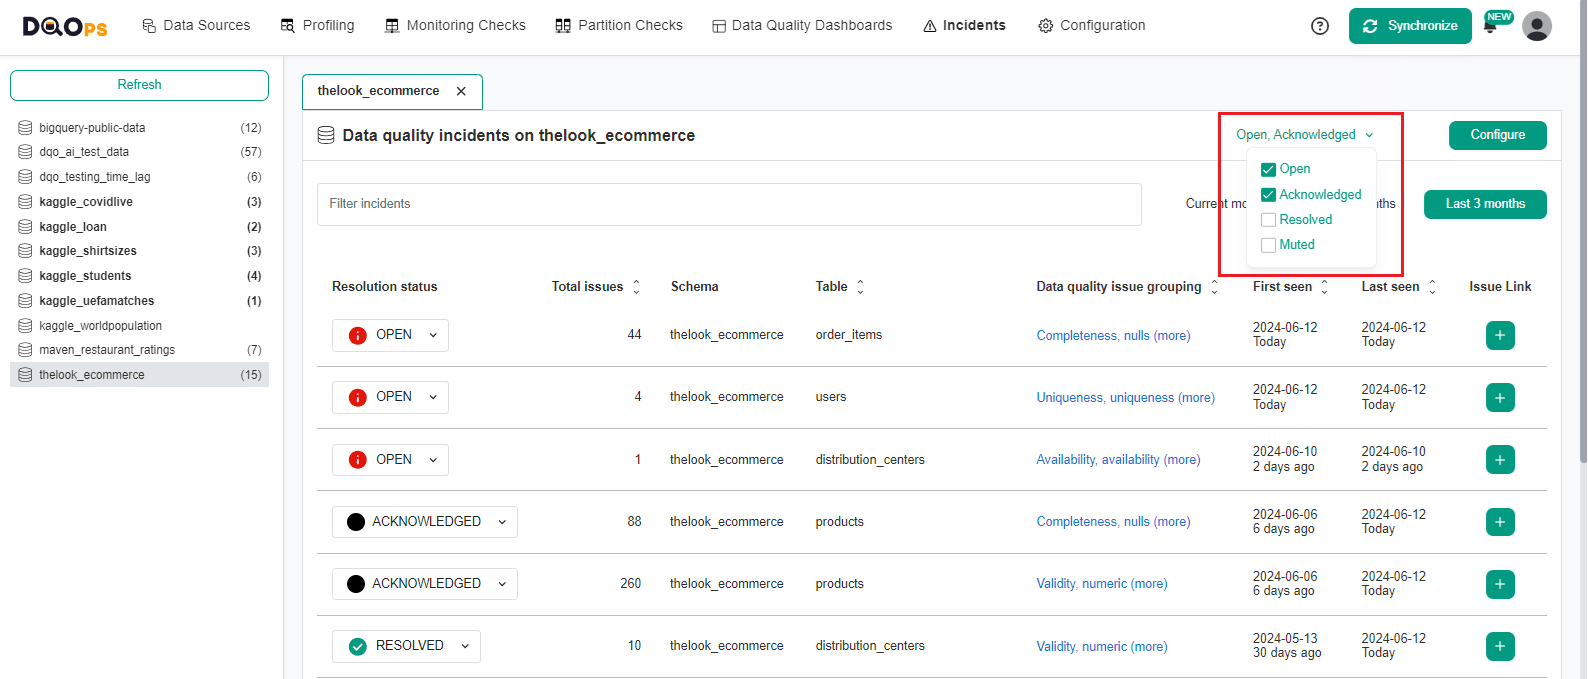The width and height of the screenshot is (1588, 679).
Task: Focus the Filter incidents field
Action: tap(729, 204)
